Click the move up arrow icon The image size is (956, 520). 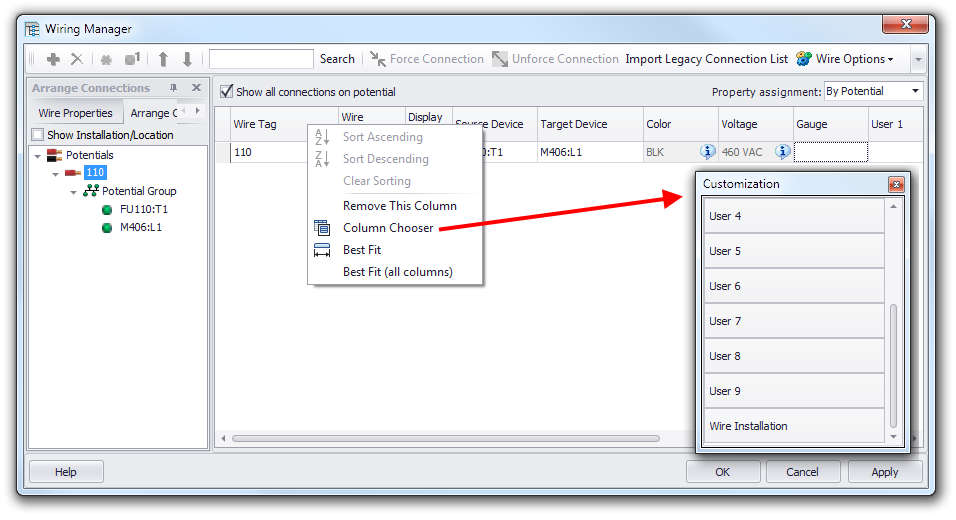point(163,59)
